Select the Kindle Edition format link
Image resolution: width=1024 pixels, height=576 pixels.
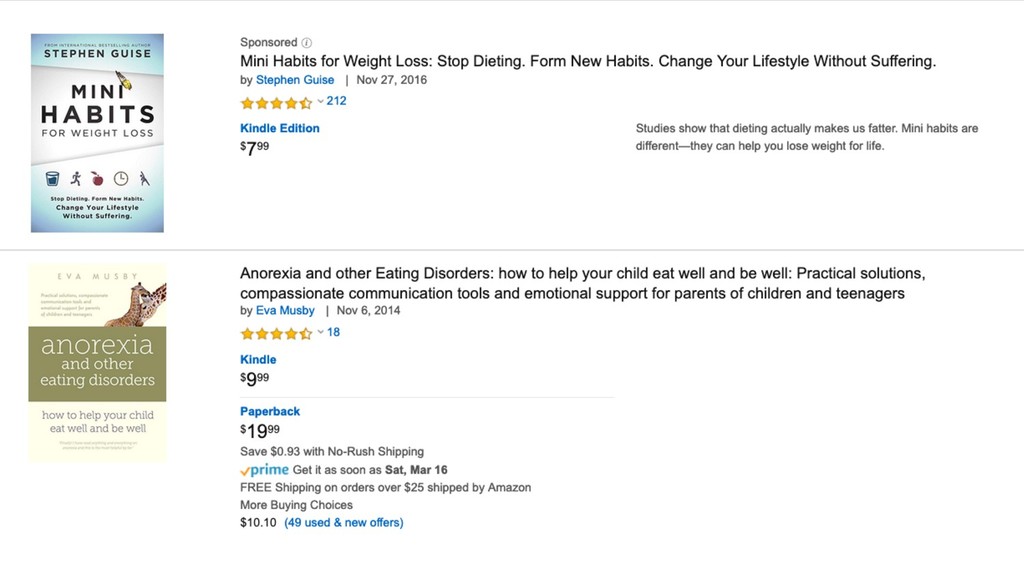coord(280,128)
